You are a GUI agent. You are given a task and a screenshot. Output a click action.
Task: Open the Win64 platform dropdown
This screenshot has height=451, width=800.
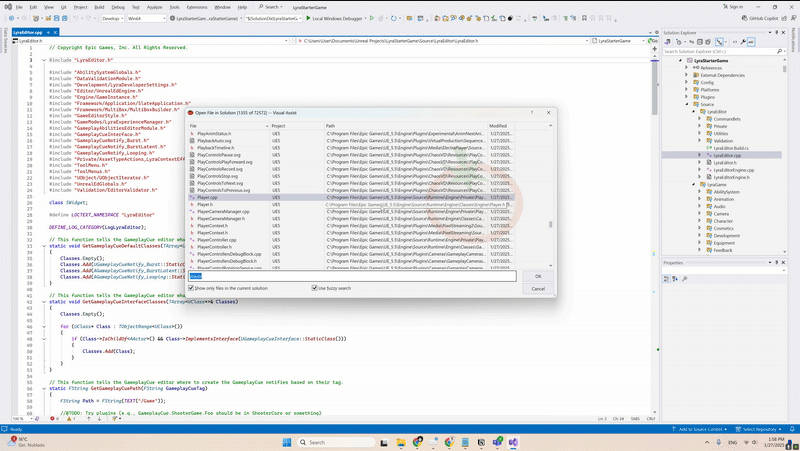point(146,18)
